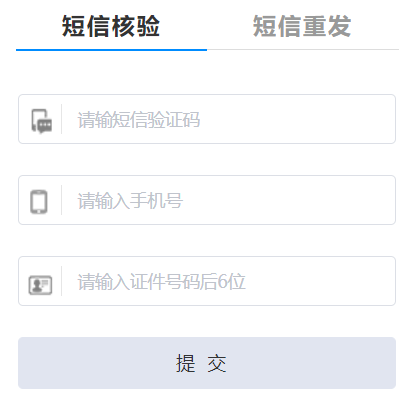This screenshot has width=412, height=401.
Task: Tap the certificate photo icon beside ID field
Action: (40, 285)
